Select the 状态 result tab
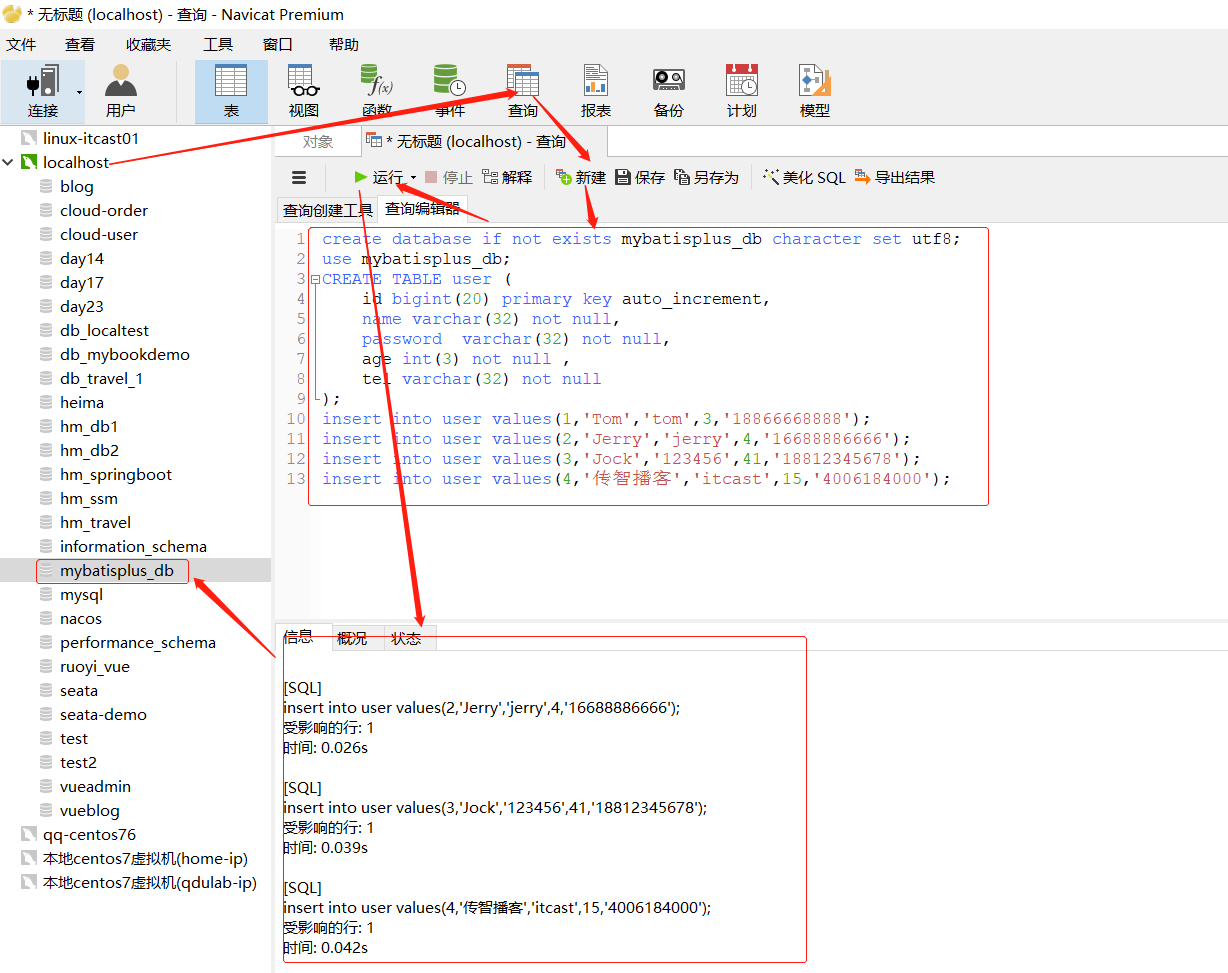The height and width of the screenshot is (973, 1228). [406, 638]
